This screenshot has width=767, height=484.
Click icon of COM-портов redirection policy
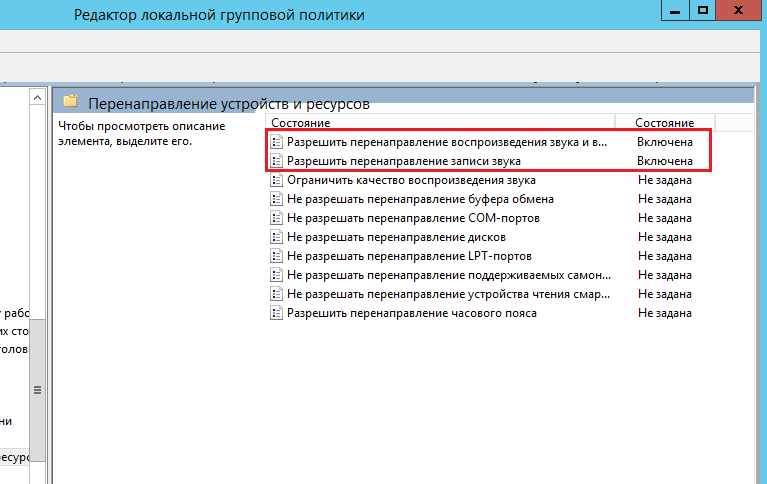click(276, 218)
